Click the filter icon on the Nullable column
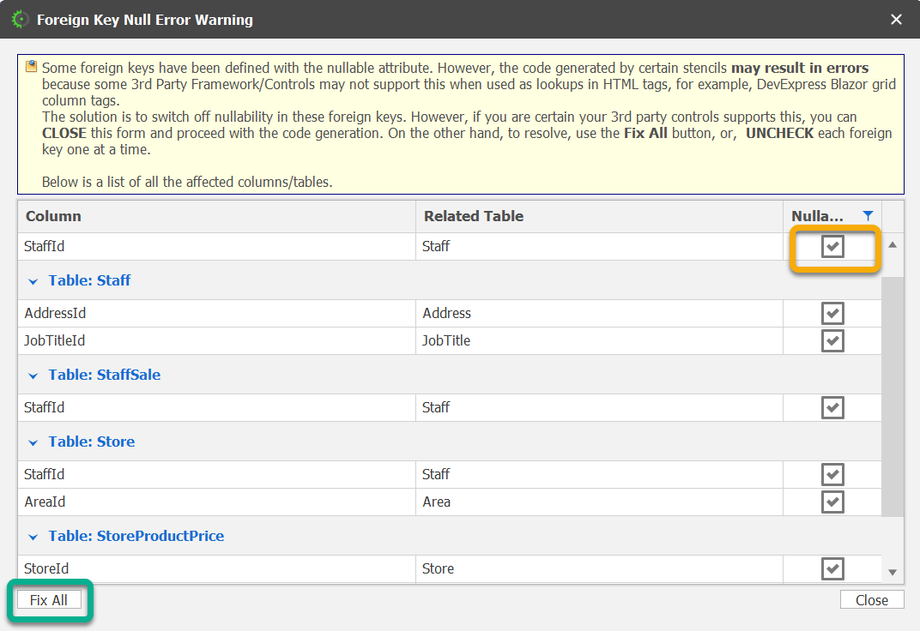This screenshot has width=920, height=631. (867, 216)
